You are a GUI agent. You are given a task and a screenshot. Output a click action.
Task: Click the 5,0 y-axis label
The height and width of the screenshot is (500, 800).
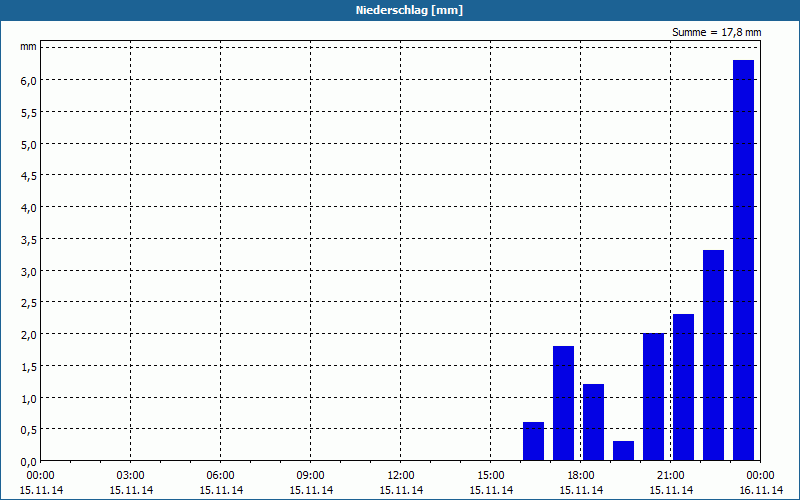[29, 144]
